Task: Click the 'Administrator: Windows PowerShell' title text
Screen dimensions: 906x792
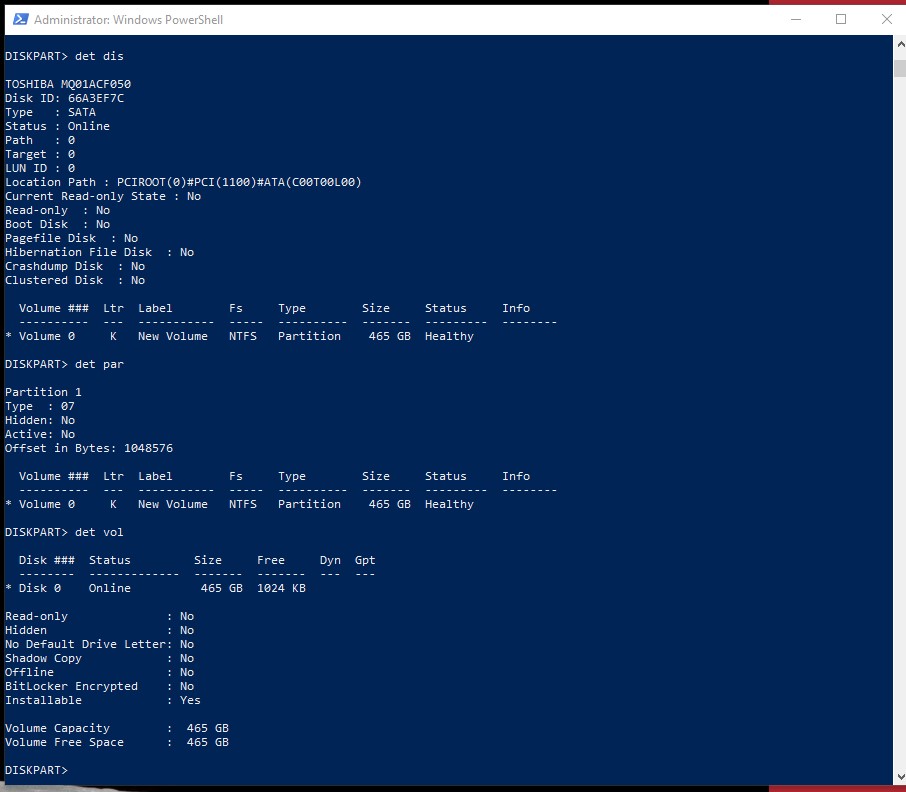Action: click(x=128, y=20)
